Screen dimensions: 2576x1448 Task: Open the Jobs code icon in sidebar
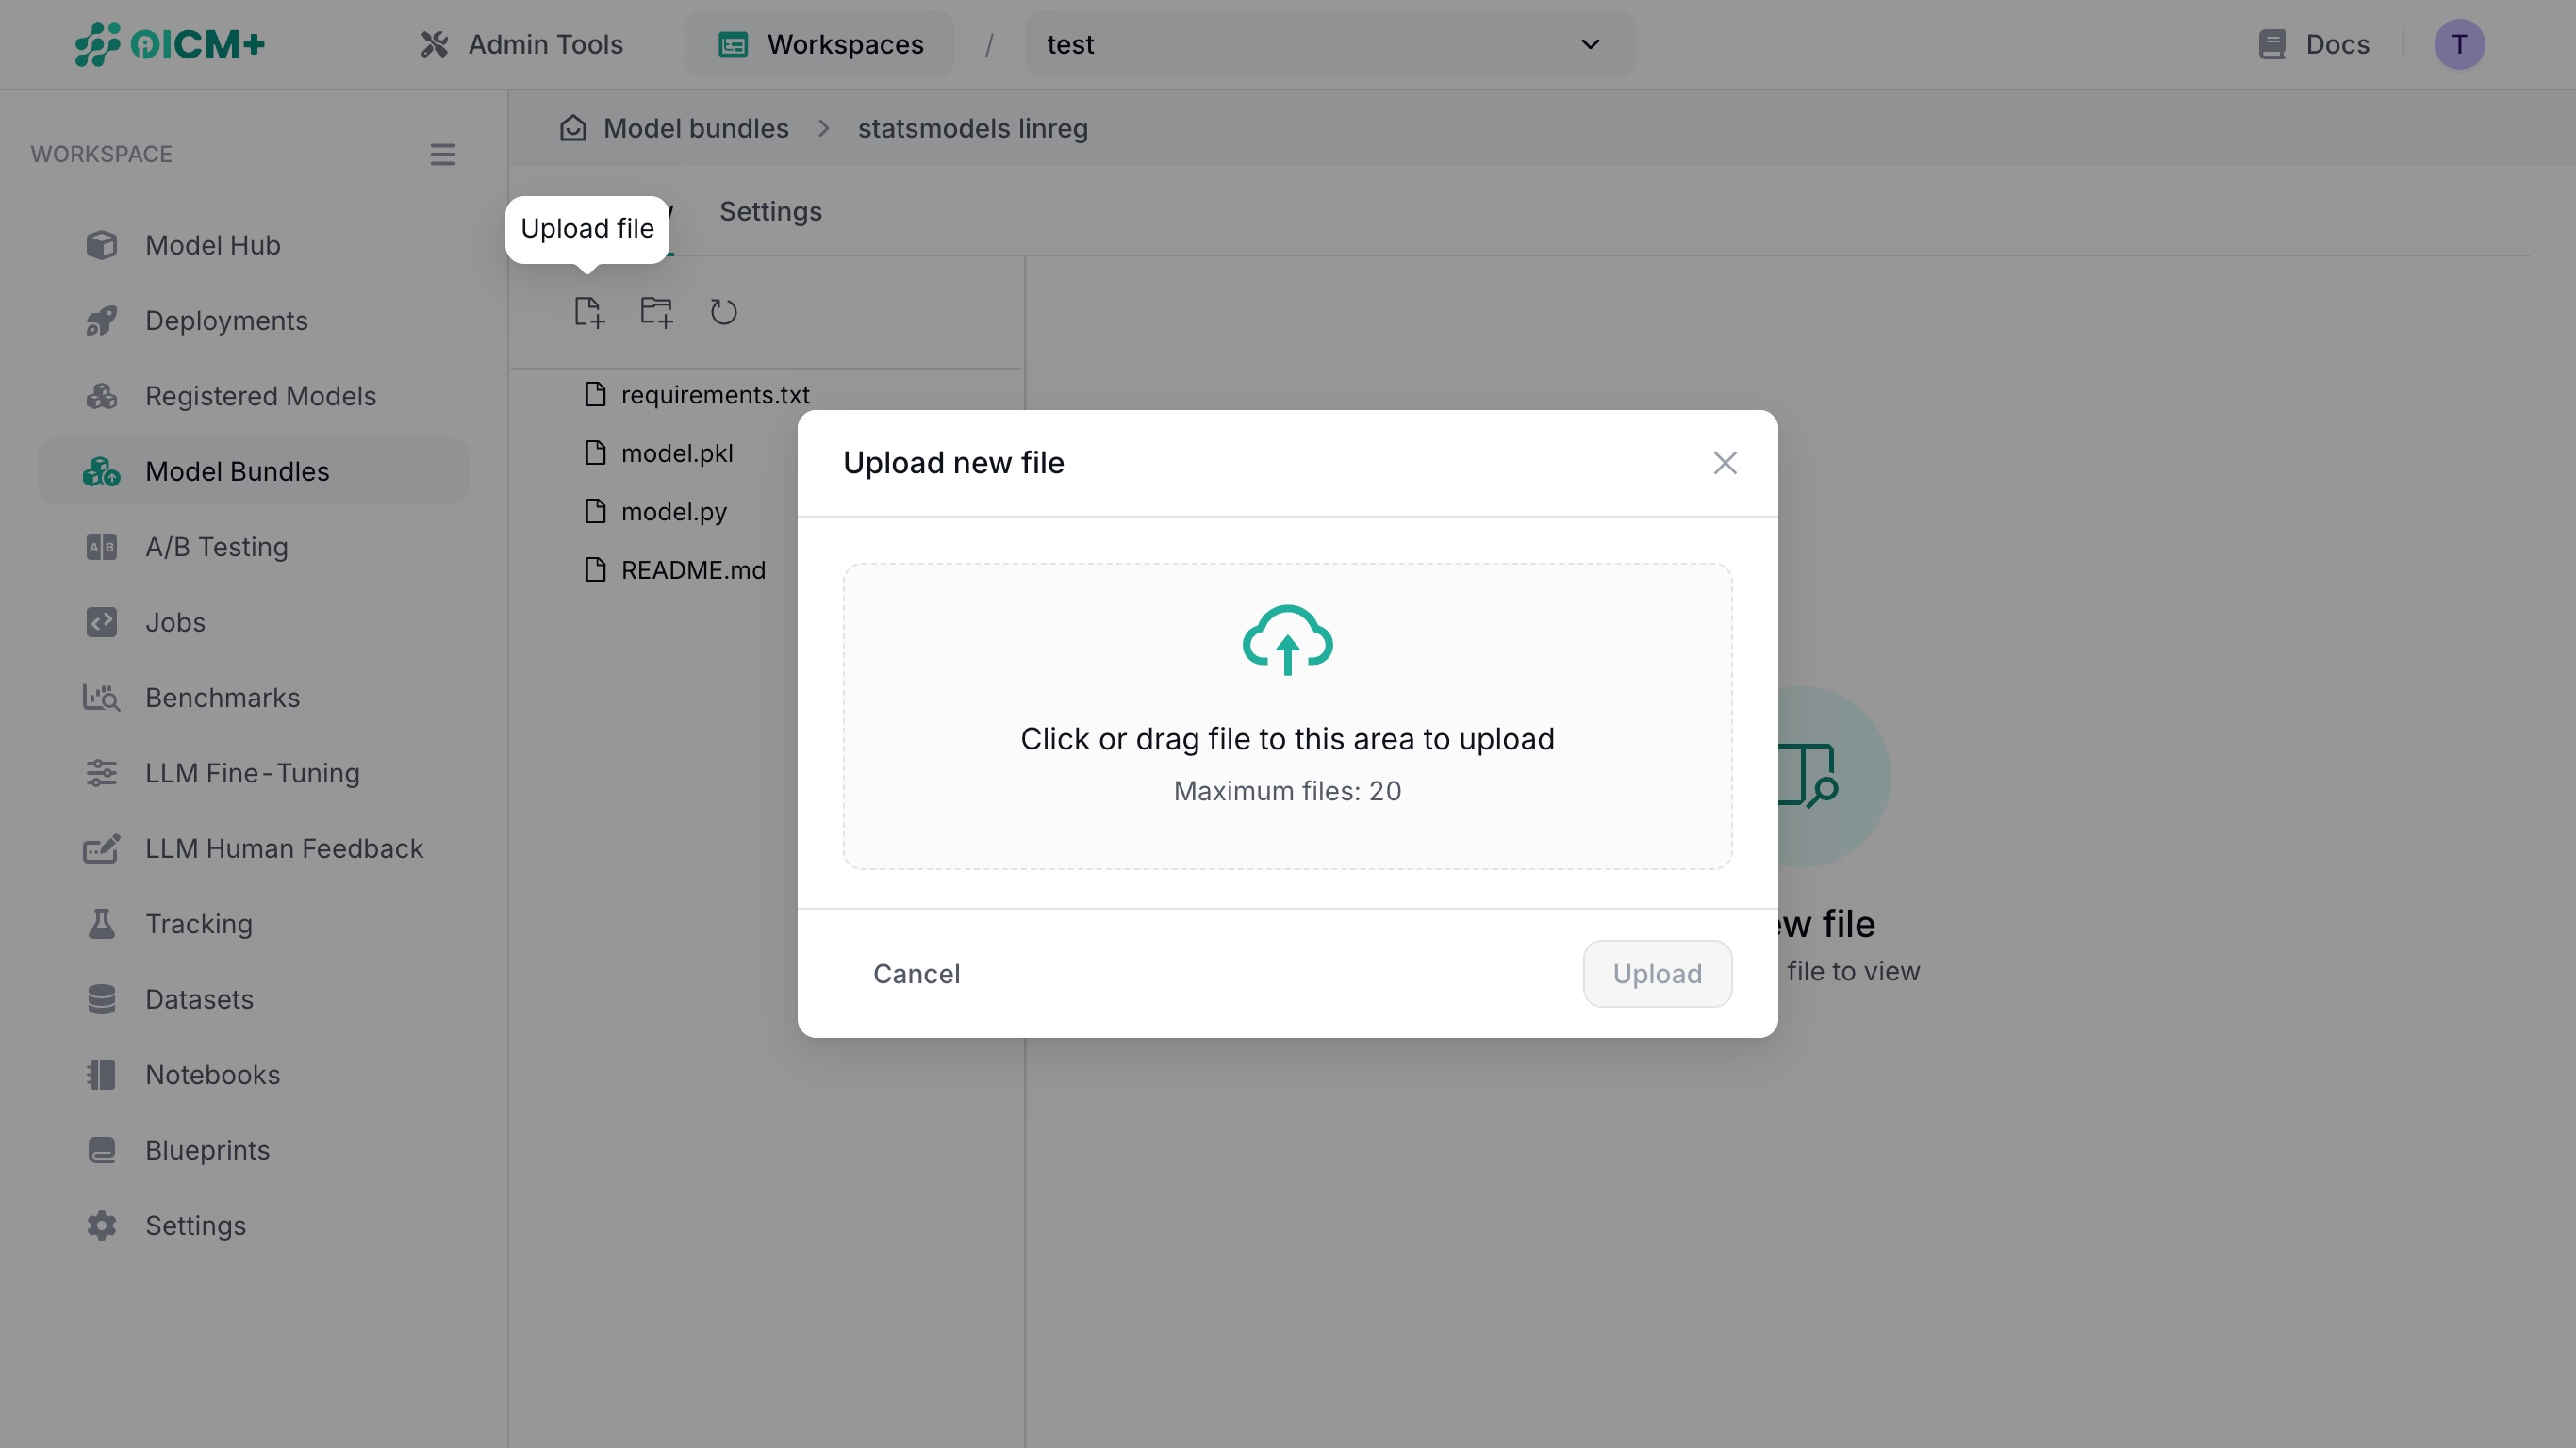click(101, 621)
